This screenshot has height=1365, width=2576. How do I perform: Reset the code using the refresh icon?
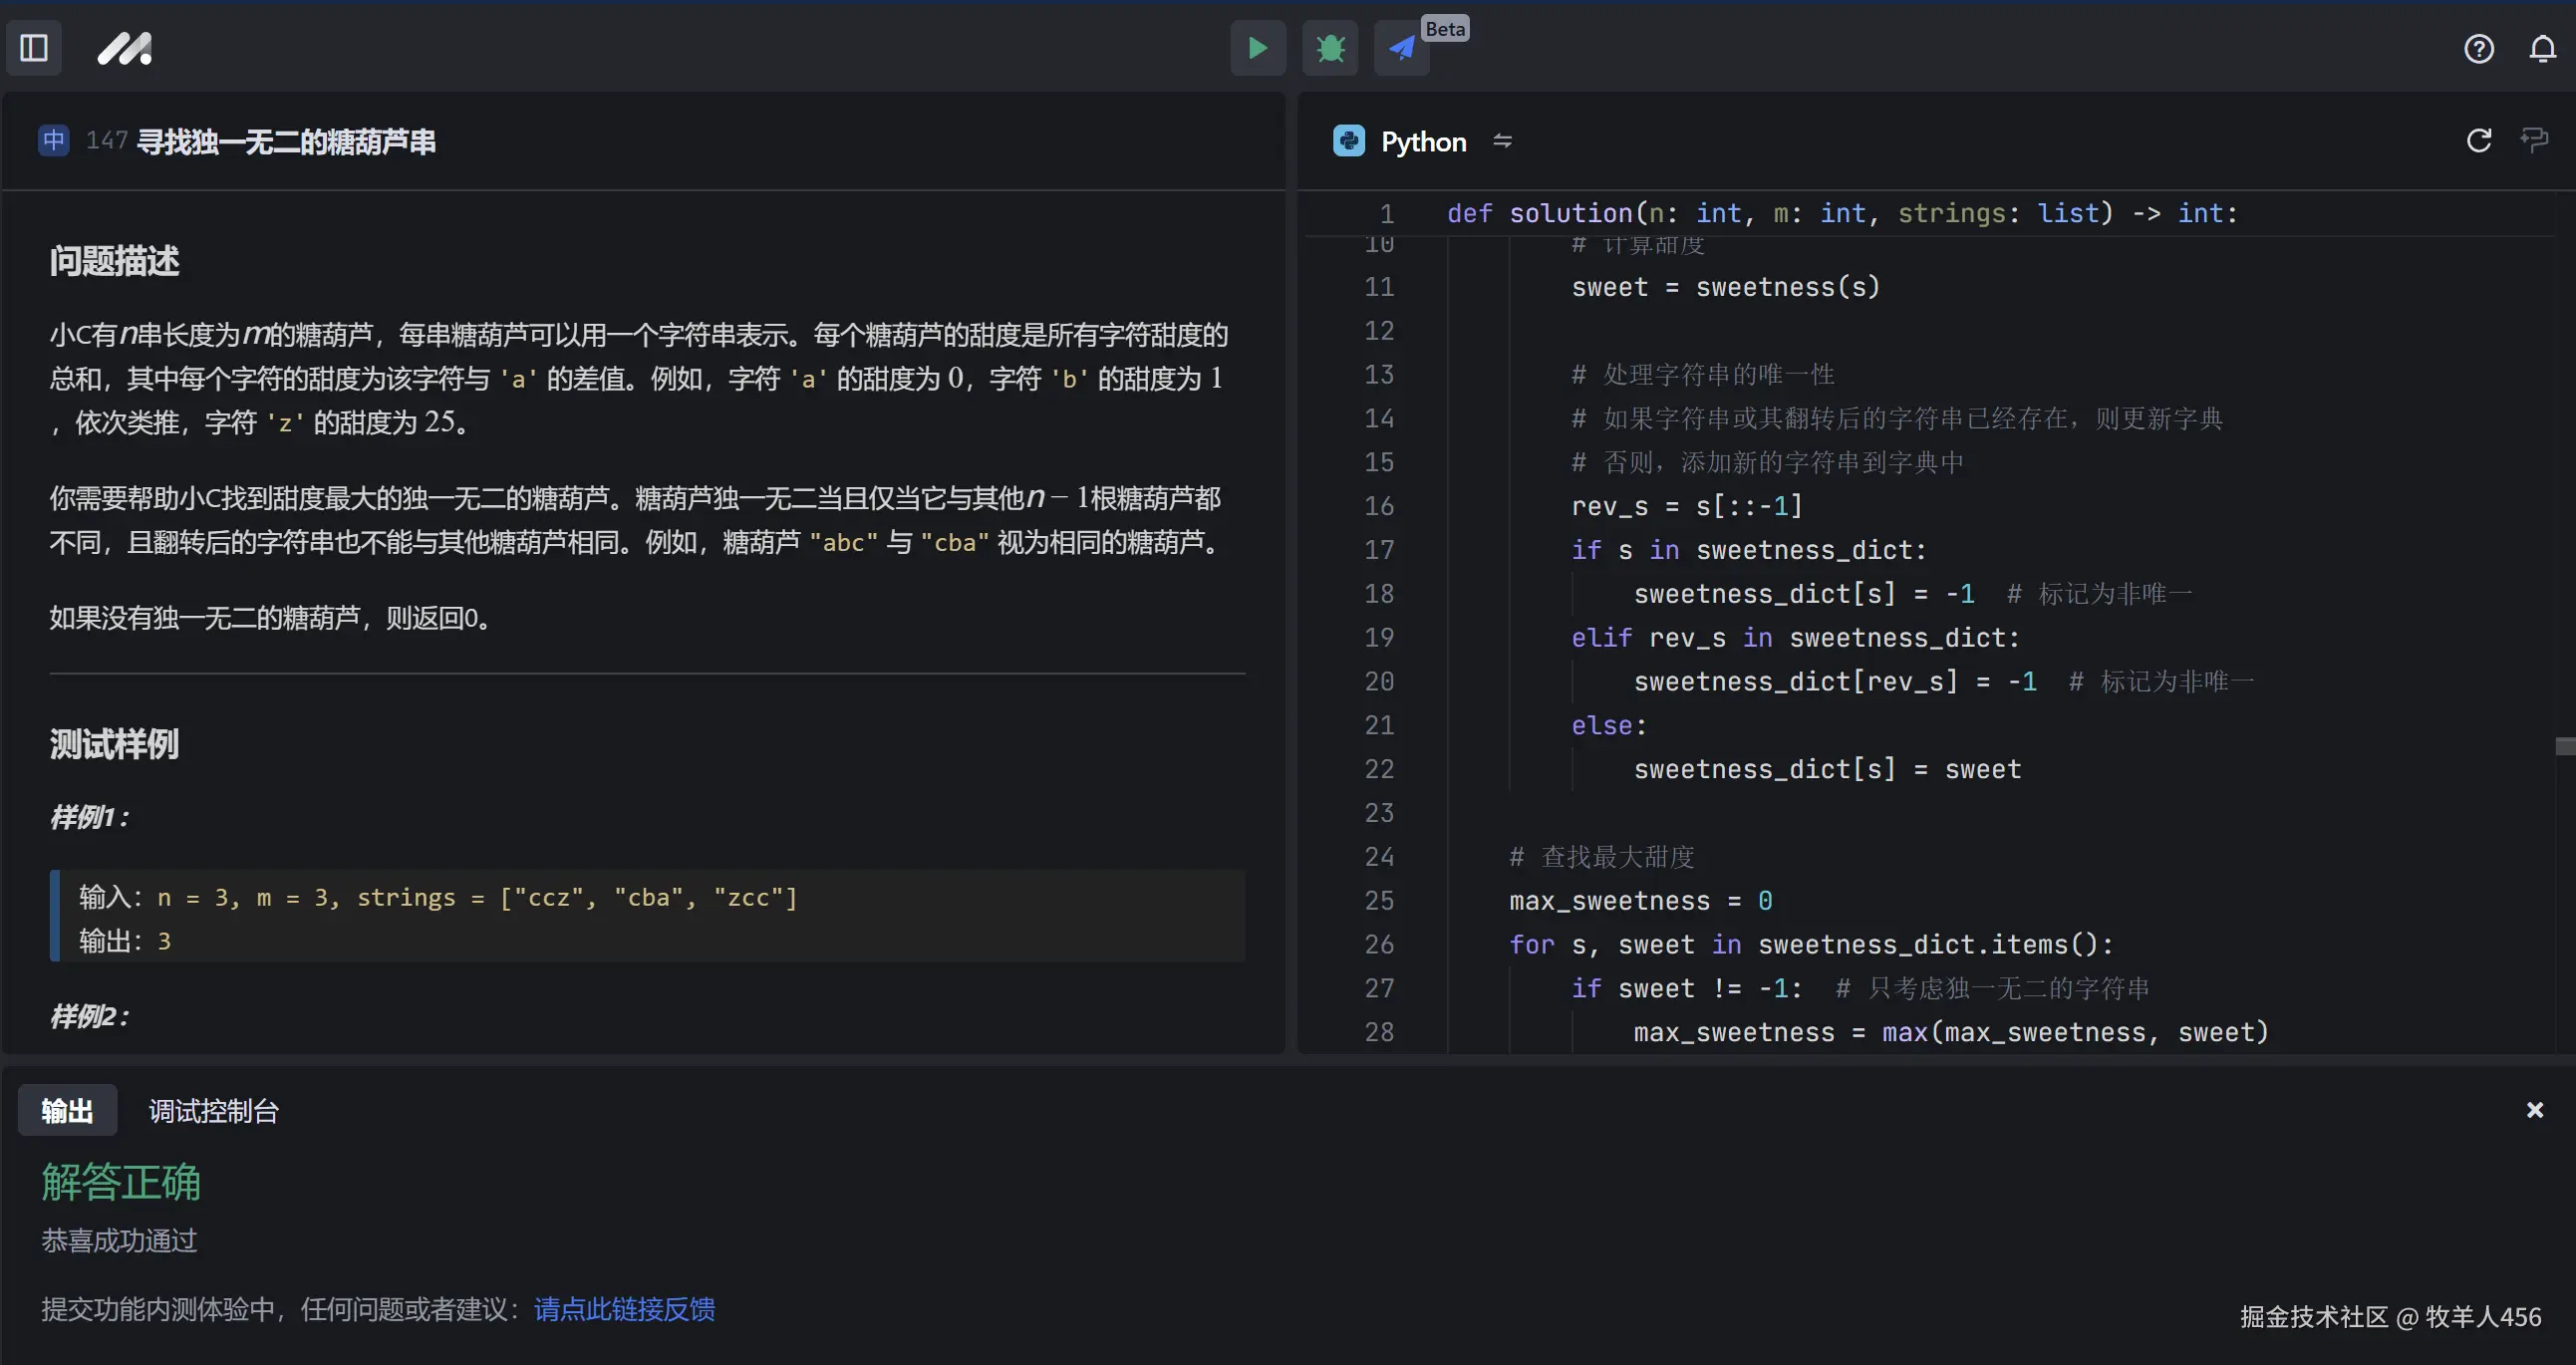(2478, 141)
